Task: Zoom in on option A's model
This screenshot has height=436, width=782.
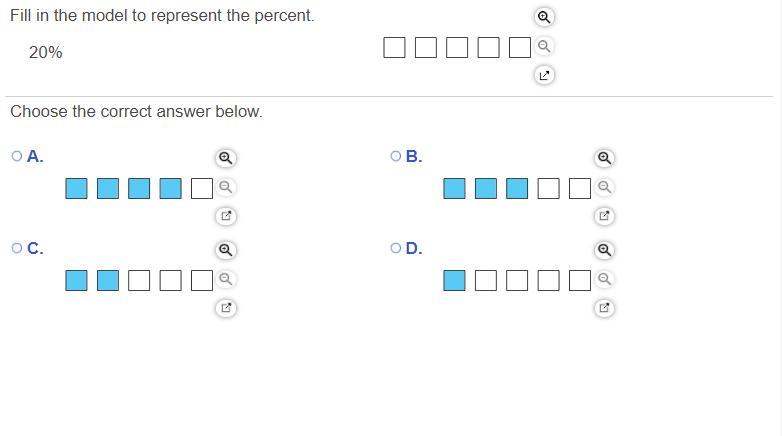Action: point(226,158)
